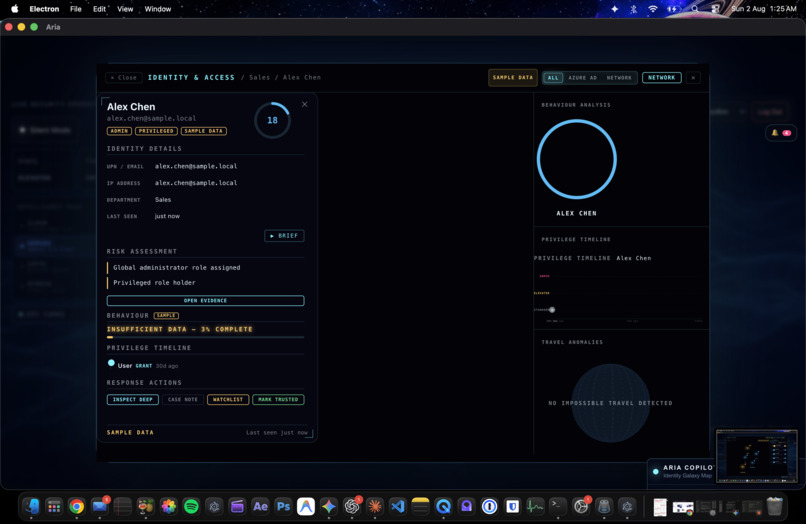This screenshot has height=524, width=806.
Task: Click the SAMPLE DATA header badge
Action: 512,78
